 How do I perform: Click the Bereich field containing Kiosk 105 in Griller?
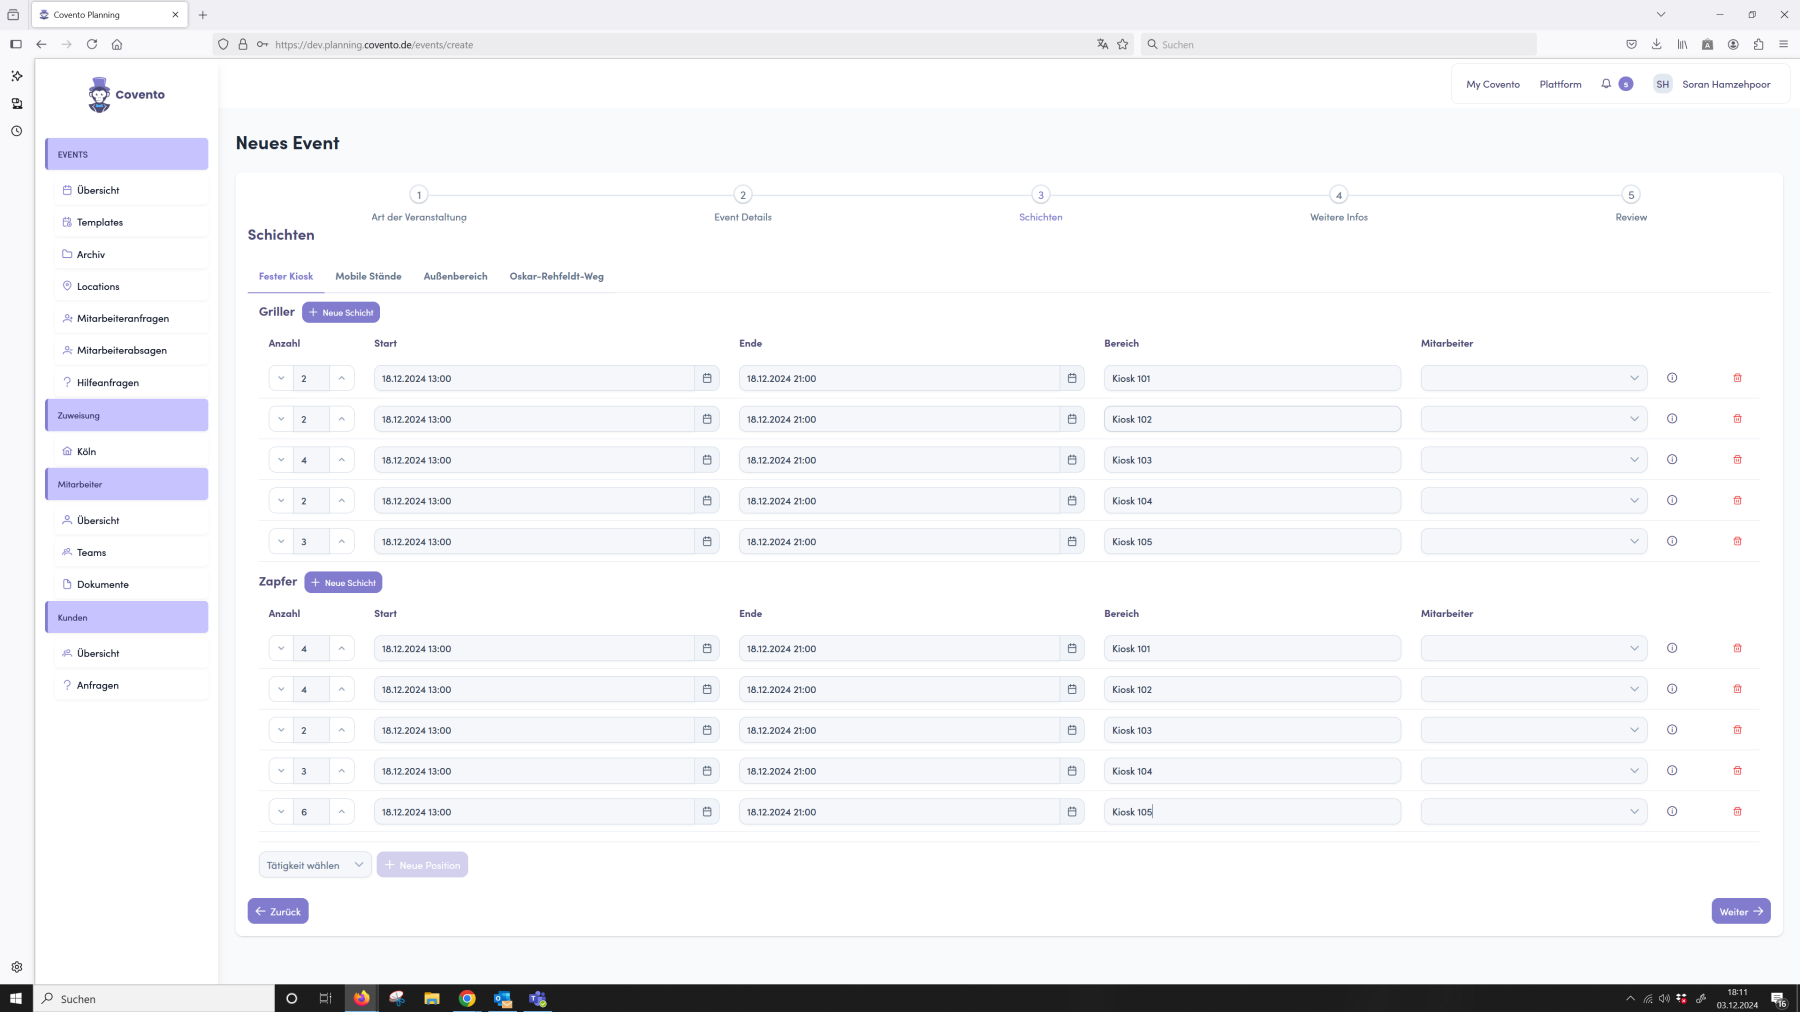coord(1251,542)
